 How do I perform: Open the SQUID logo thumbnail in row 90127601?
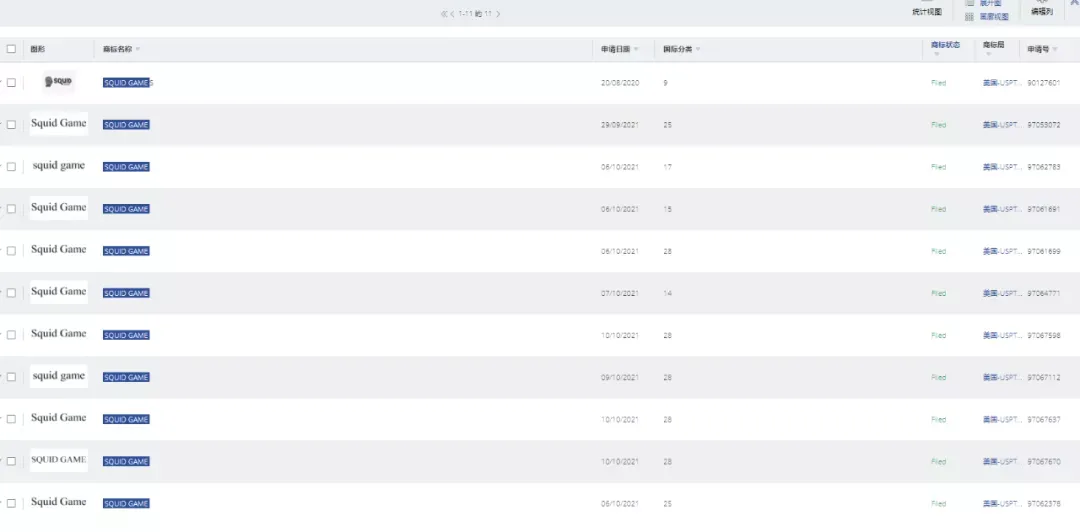coord(59,81)
